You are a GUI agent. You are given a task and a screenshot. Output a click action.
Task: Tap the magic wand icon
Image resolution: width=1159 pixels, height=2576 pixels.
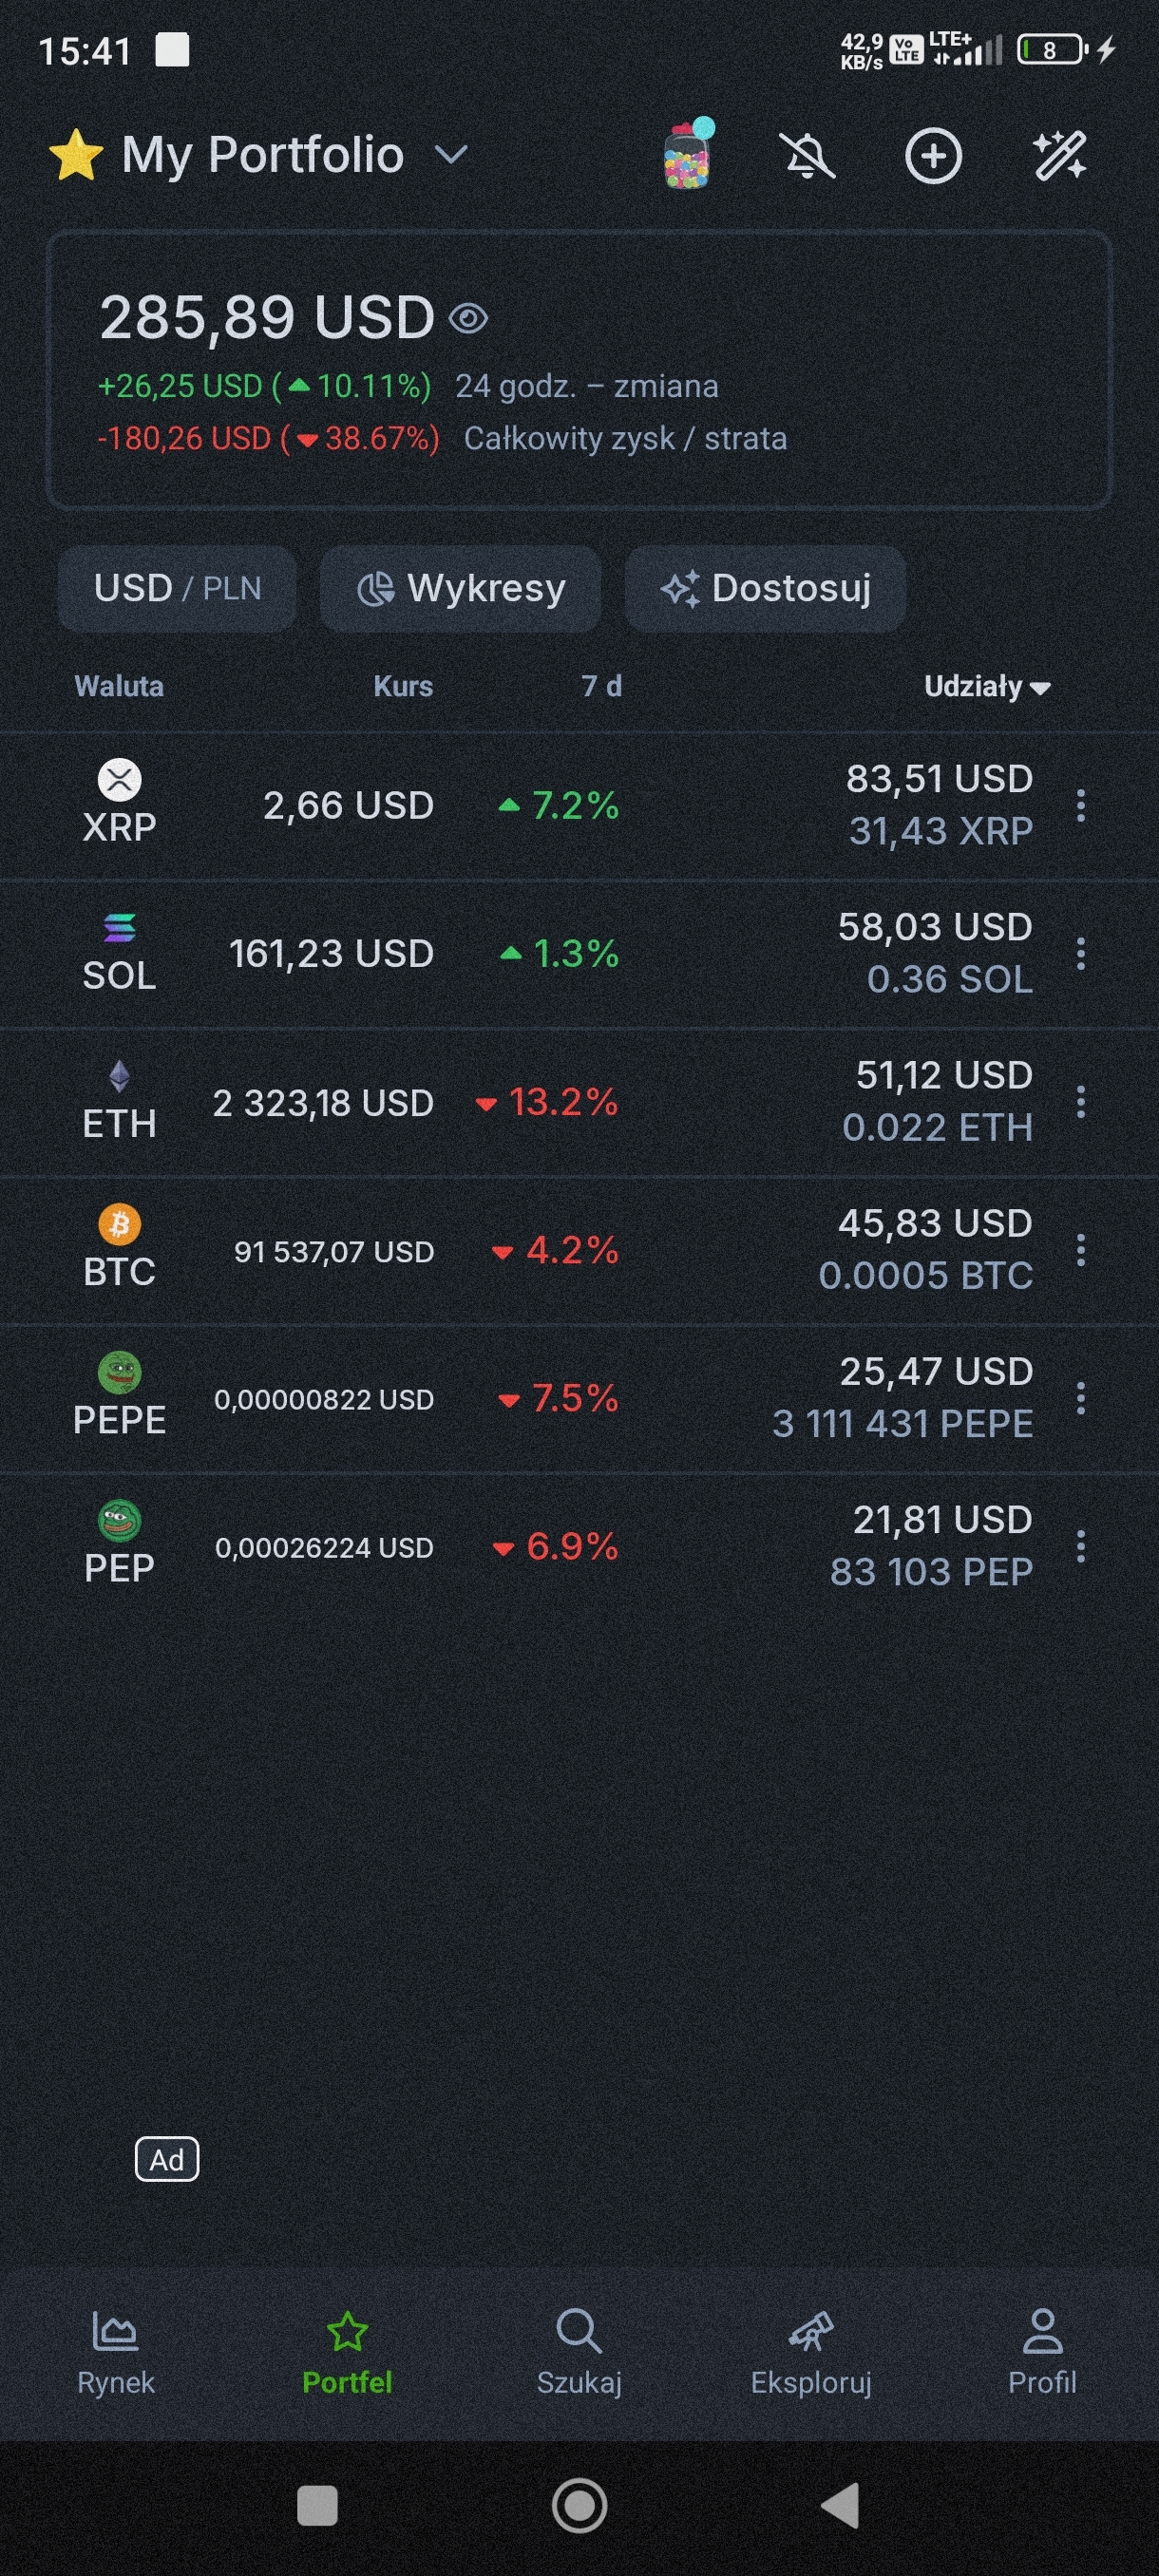coord(1059,156)
